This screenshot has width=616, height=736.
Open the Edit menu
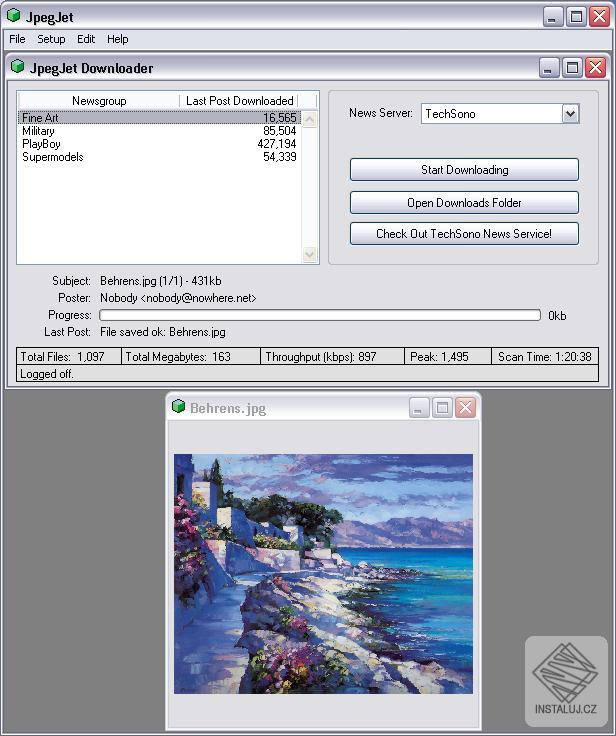pyautogui.click(x=86, y=39)
